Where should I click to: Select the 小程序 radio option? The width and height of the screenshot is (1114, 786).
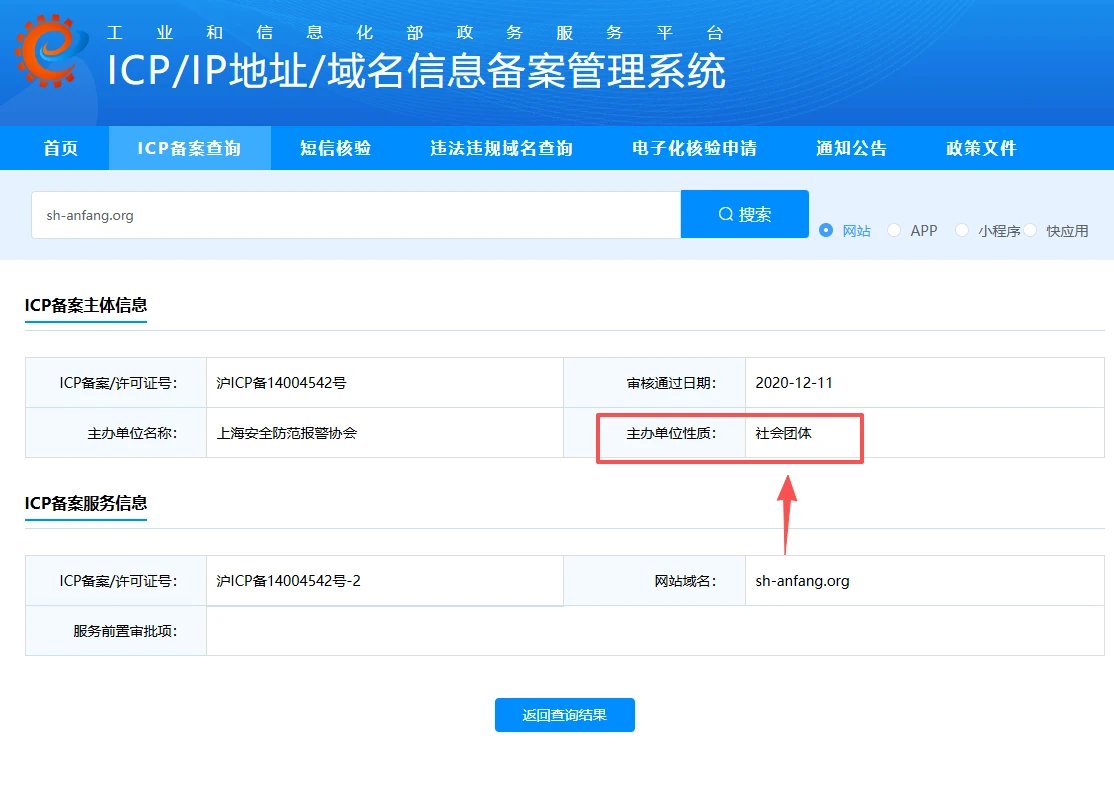click(x=962, y=230)
